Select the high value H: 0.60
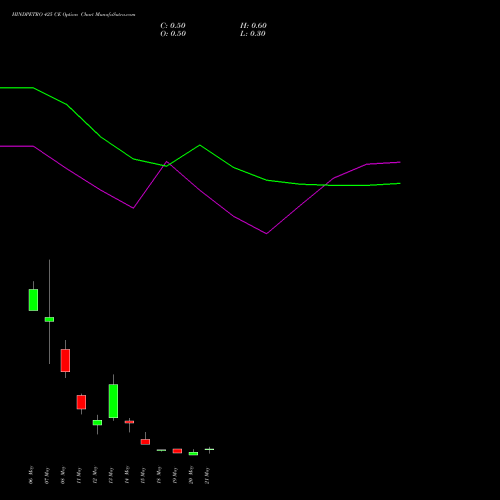 [x=253, y=26]
